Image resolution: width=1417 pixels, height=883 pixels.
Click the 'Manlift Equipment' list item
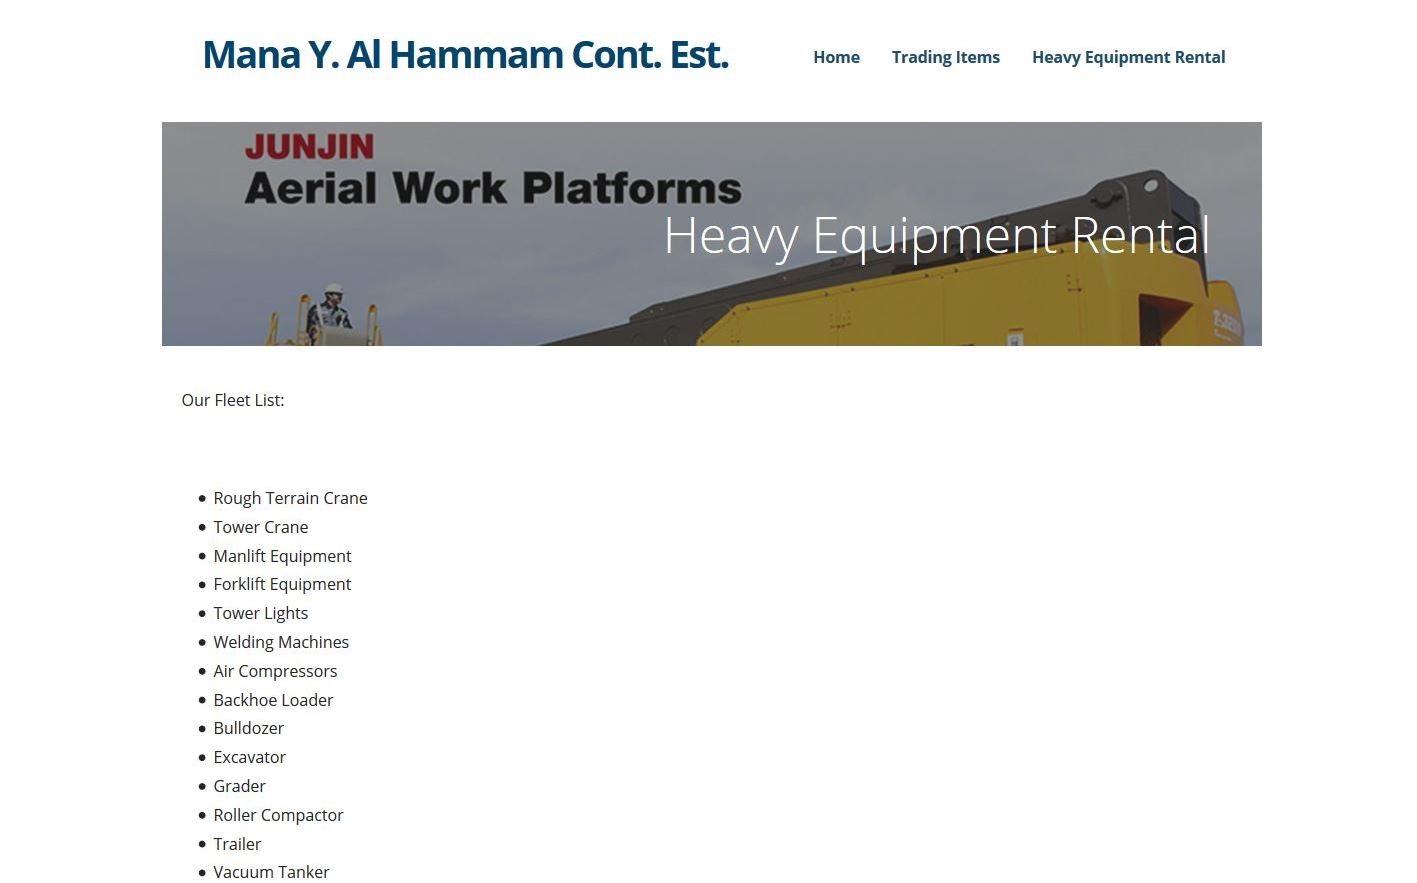(282, 556)
